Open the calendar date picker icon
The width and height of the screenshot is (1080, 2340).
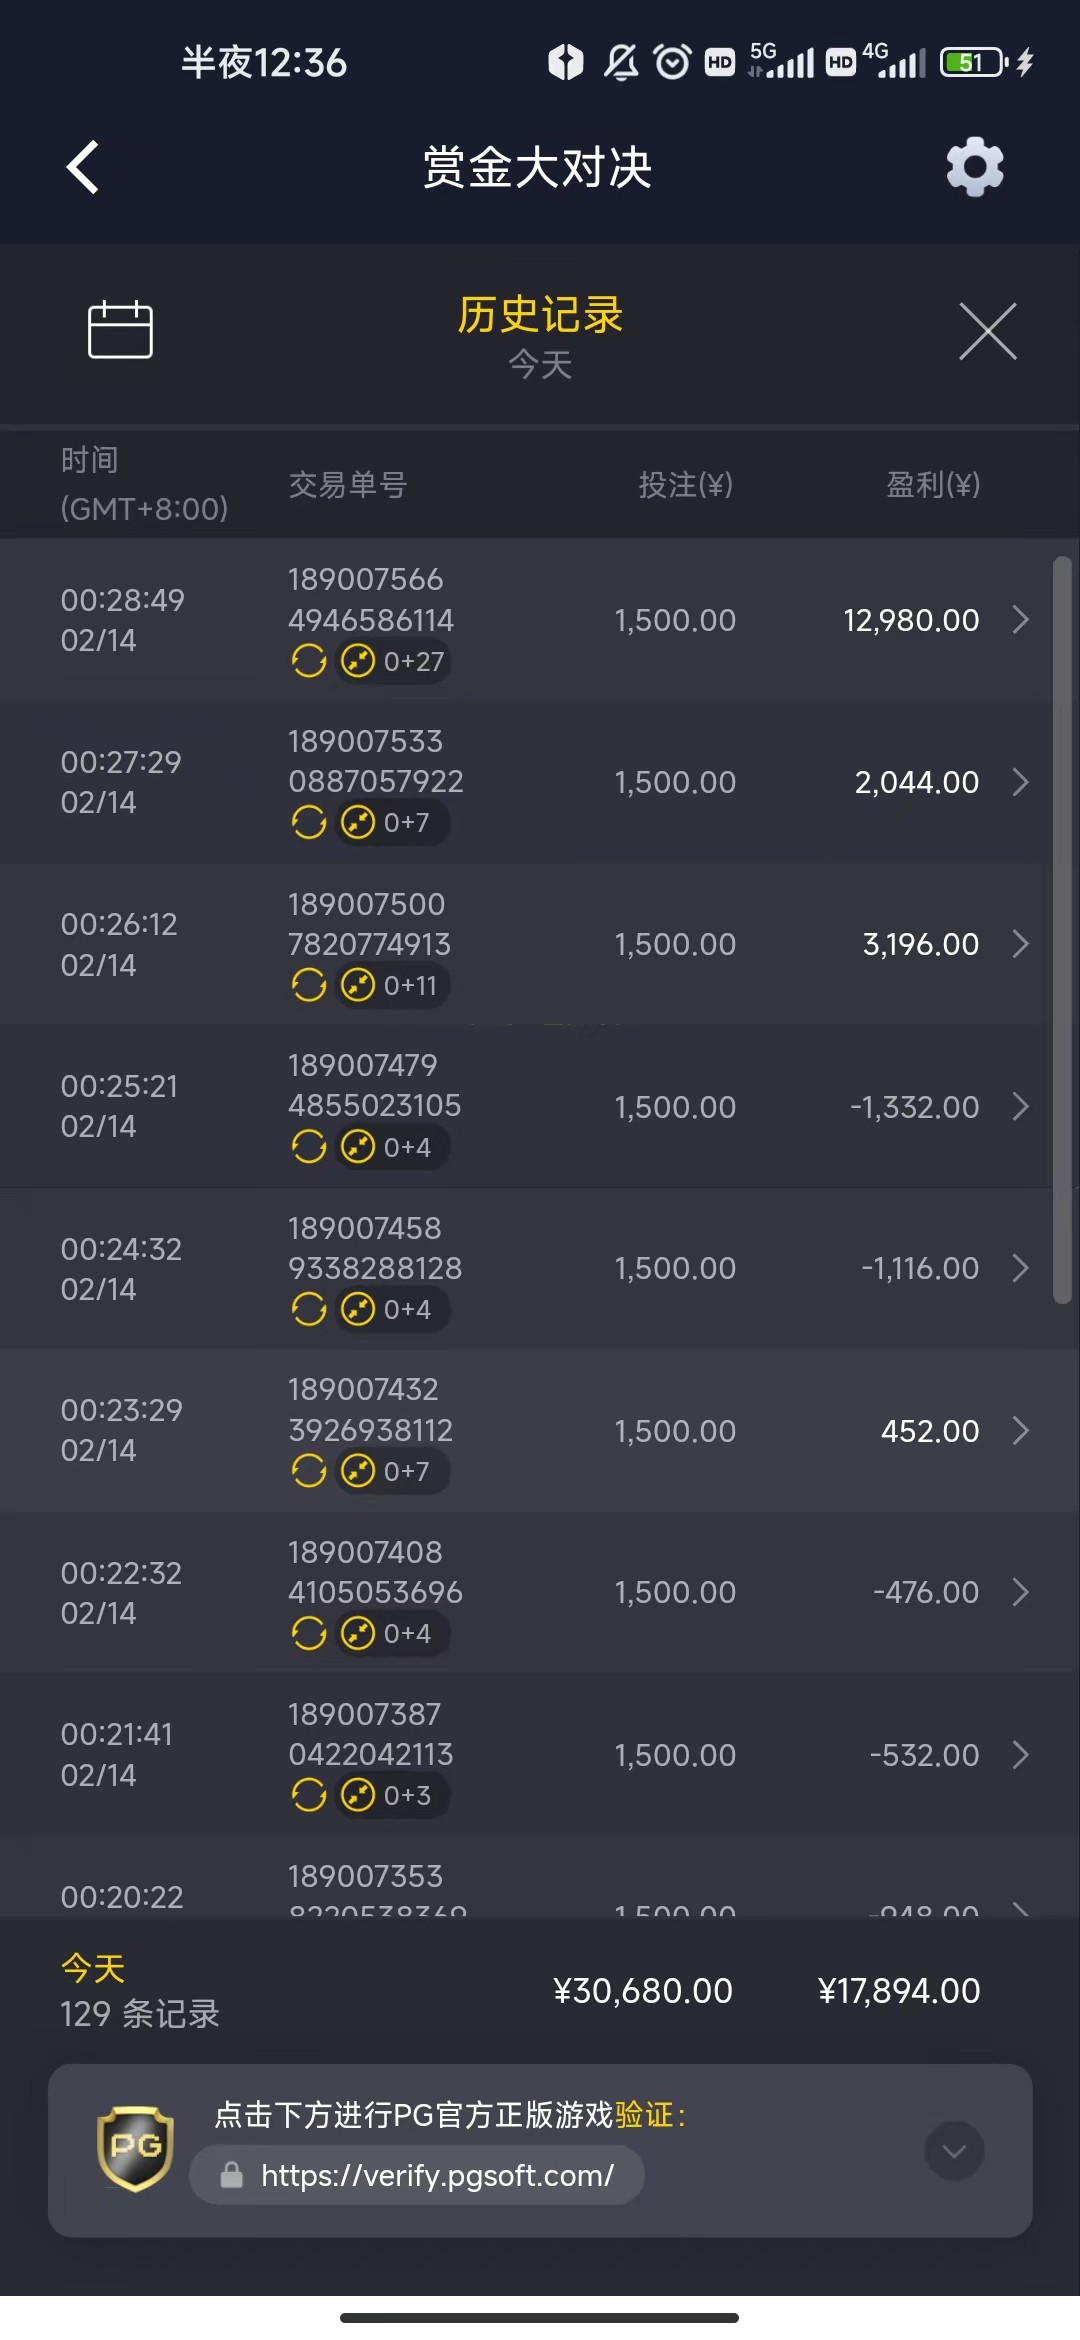[120, 329]
